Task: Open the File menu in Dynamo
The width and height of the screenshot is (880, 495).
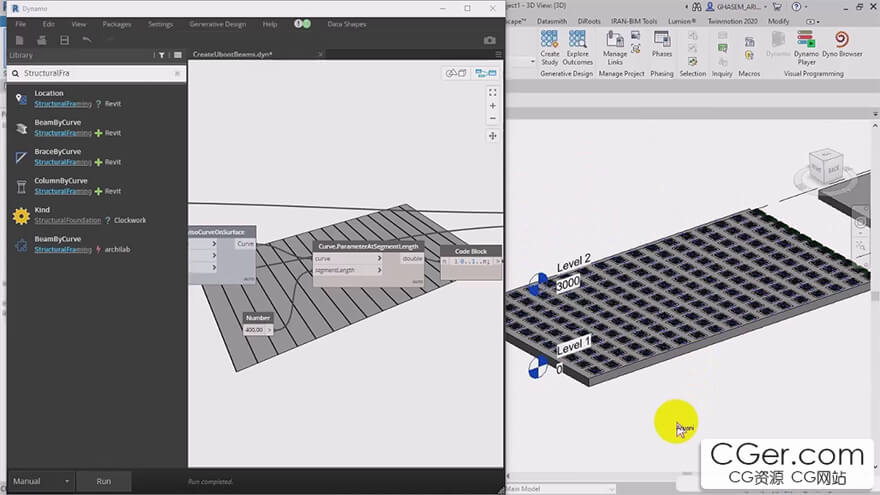Action: [21, 24]
